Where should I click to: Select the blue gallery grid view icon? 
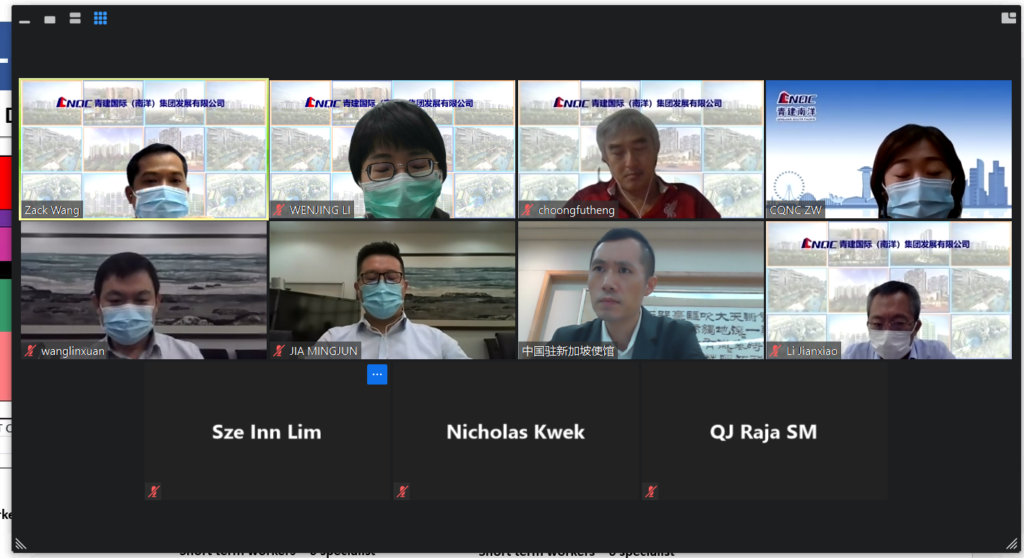[101, 18]
